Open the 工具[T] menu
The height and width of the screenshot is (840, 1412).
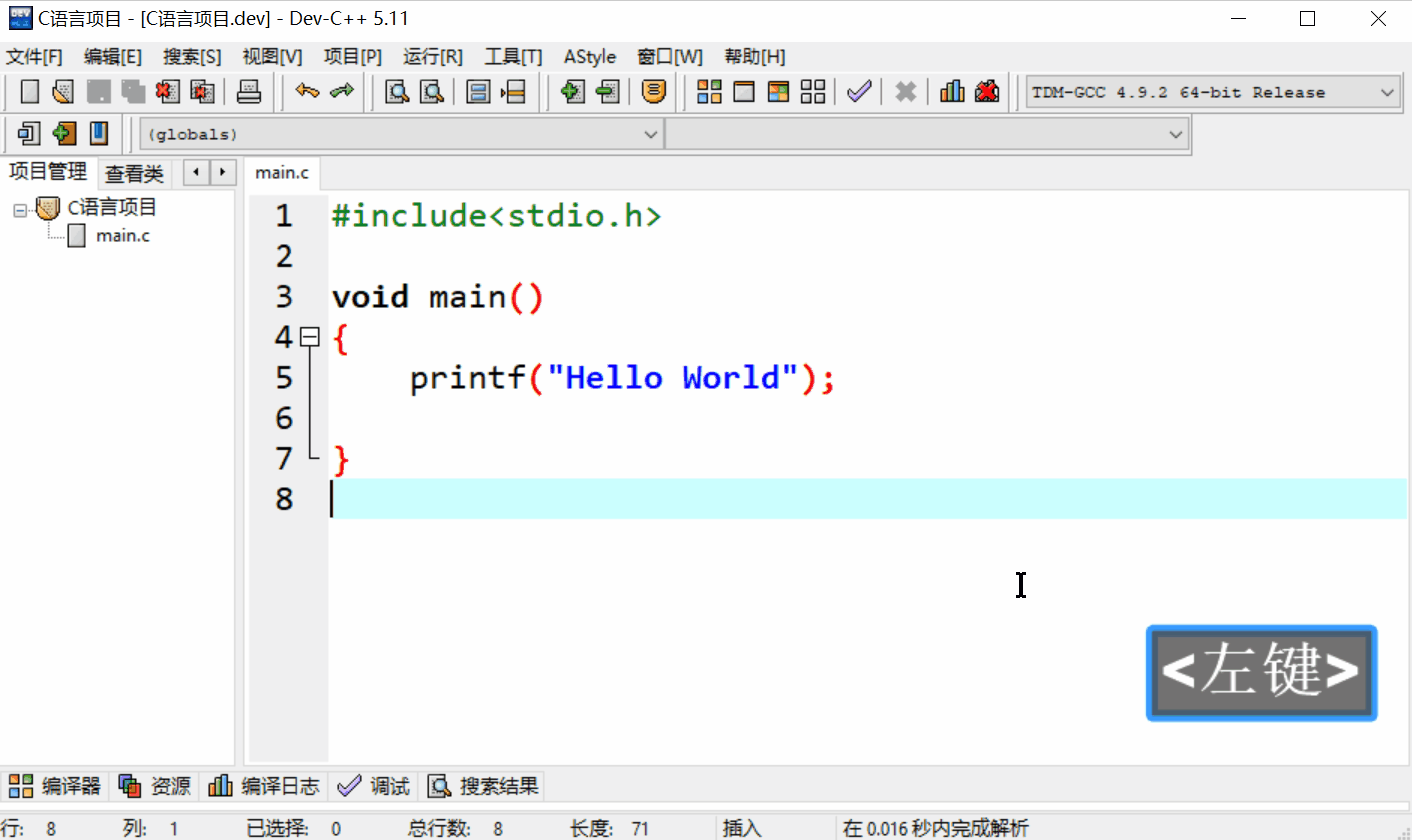coord(513,57)
